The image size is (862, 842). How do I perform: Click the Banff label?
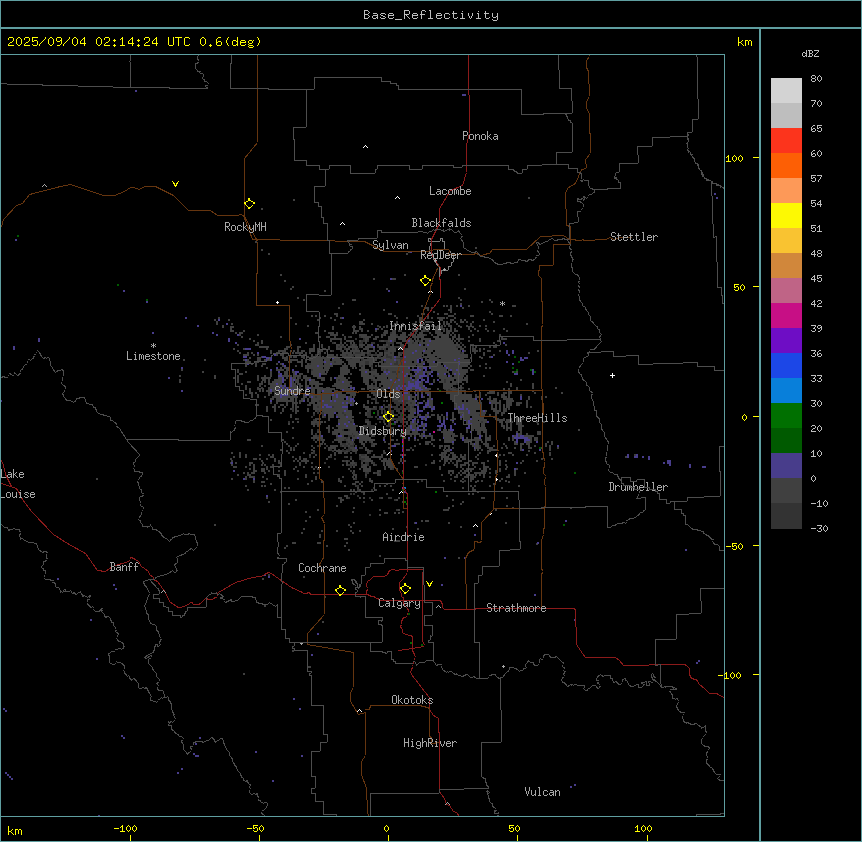coord(124,567)
